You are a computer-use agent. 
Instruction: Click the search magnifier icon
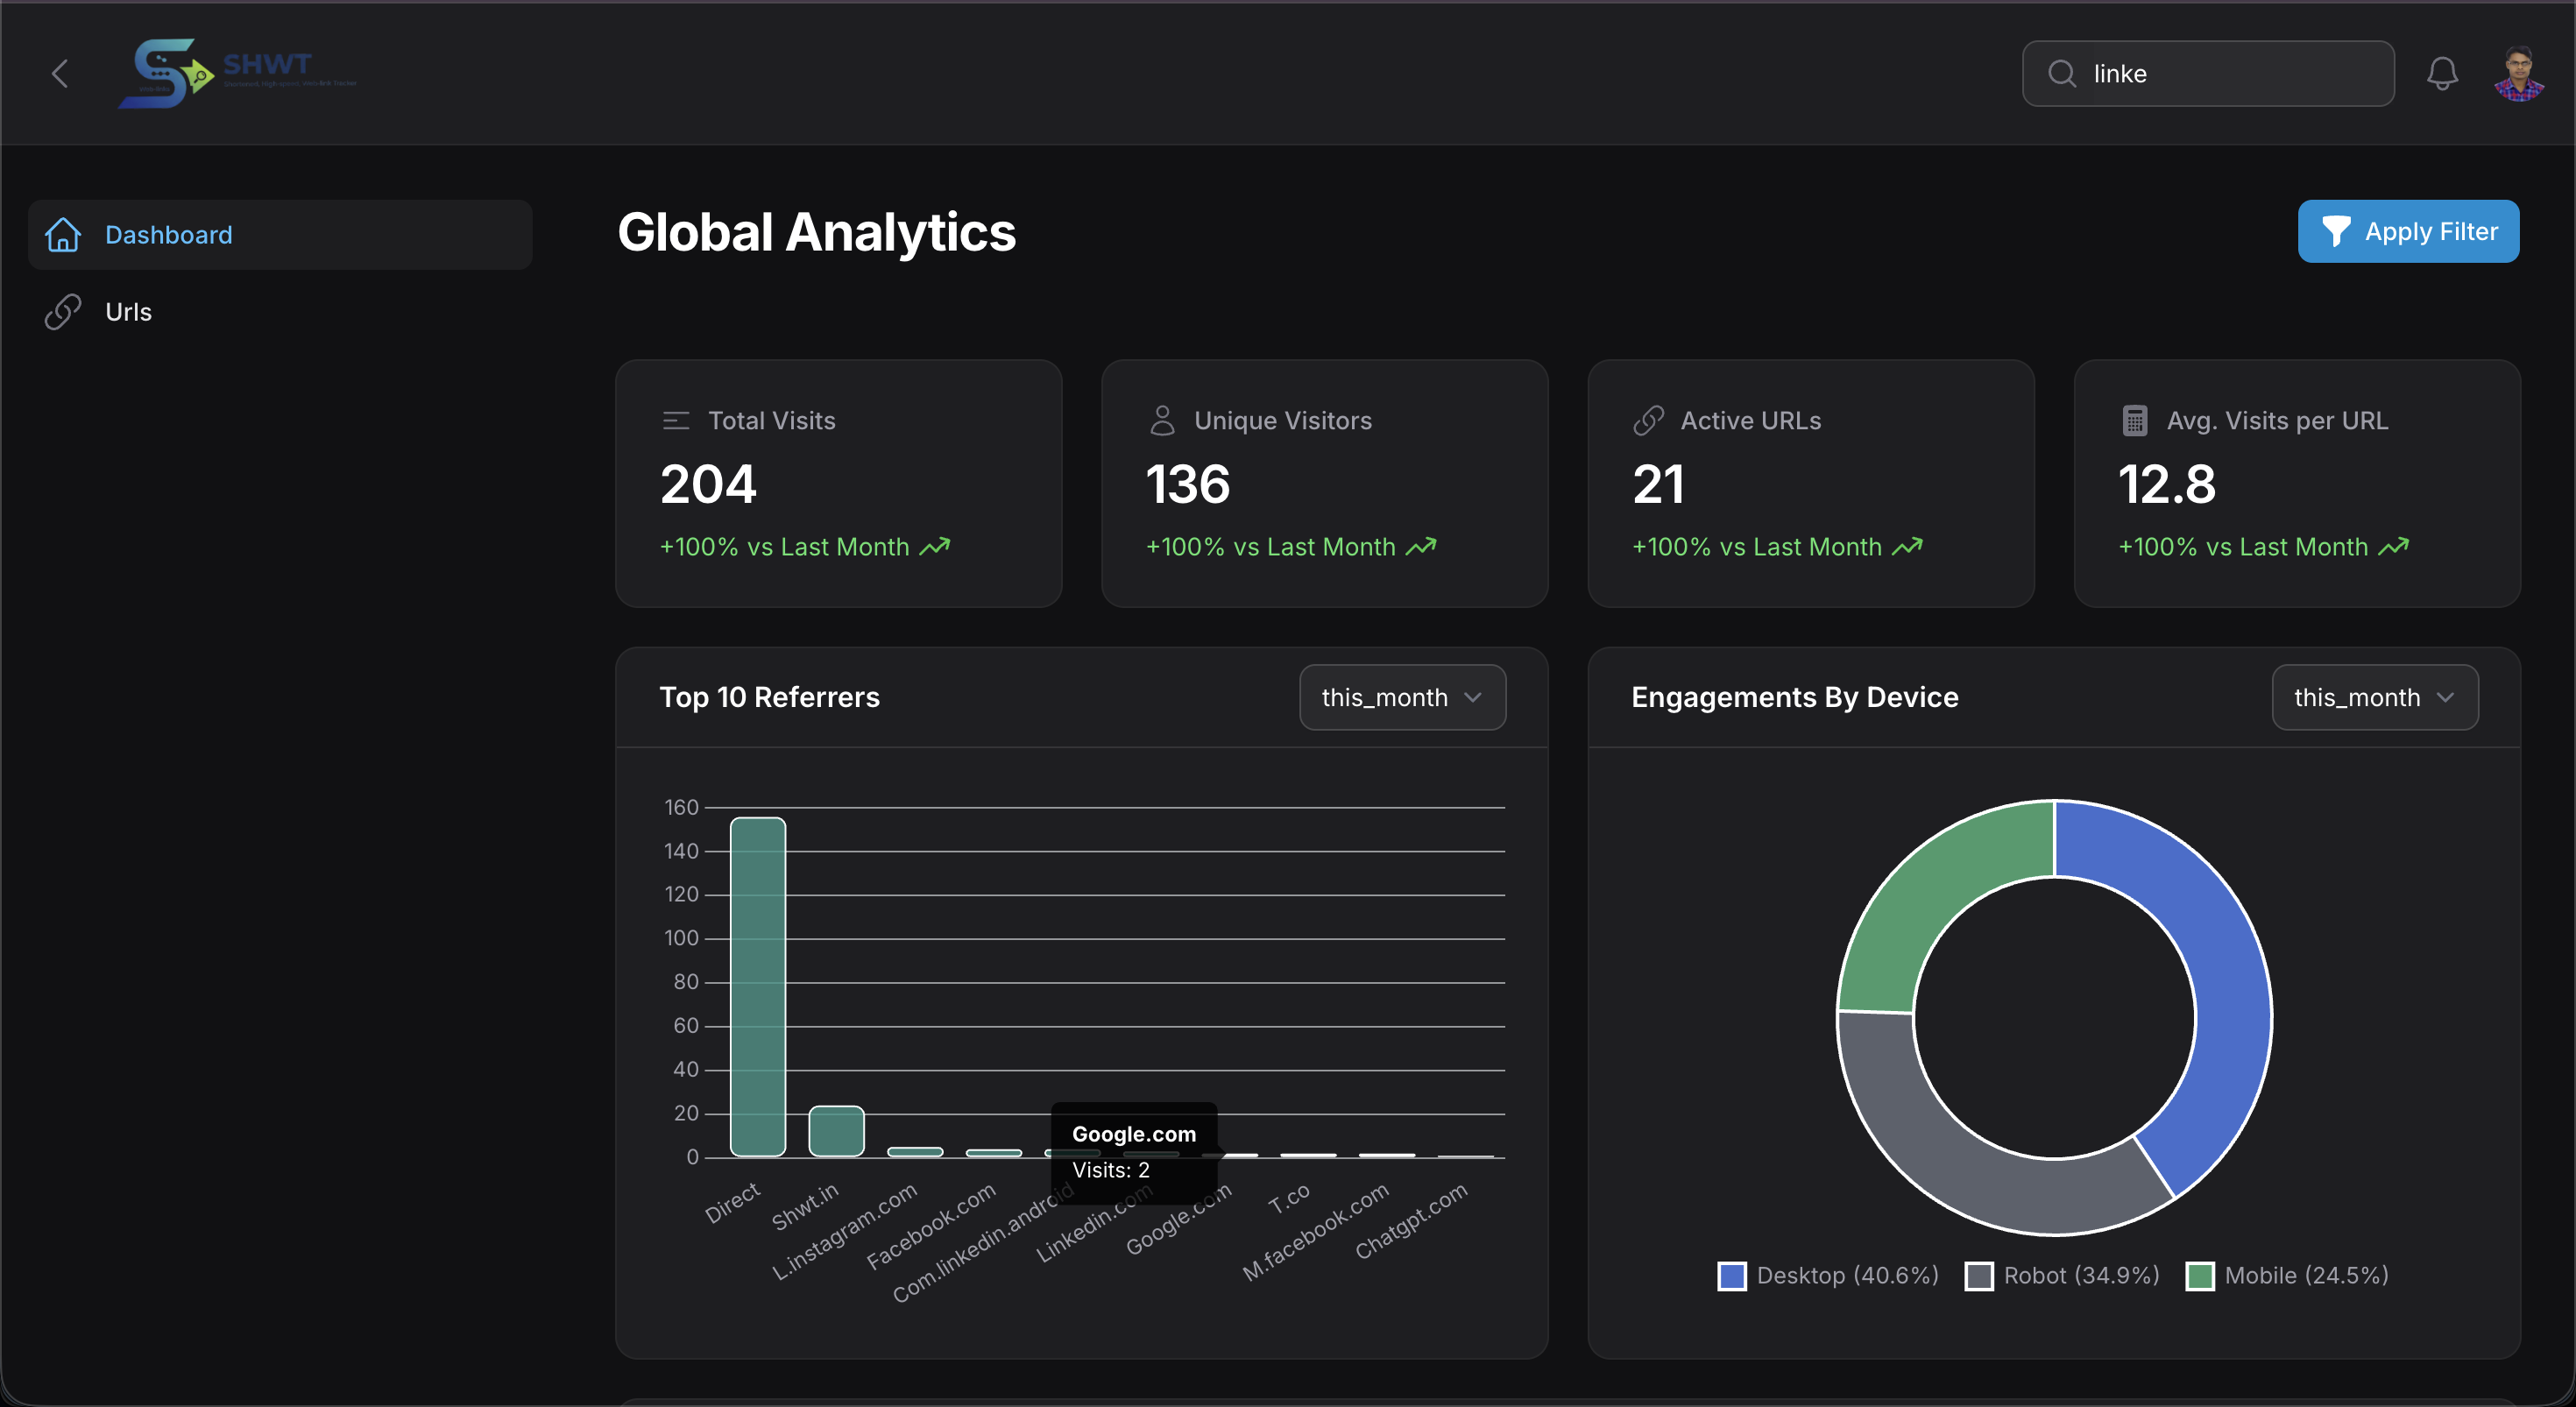[x=2061, y=73]
